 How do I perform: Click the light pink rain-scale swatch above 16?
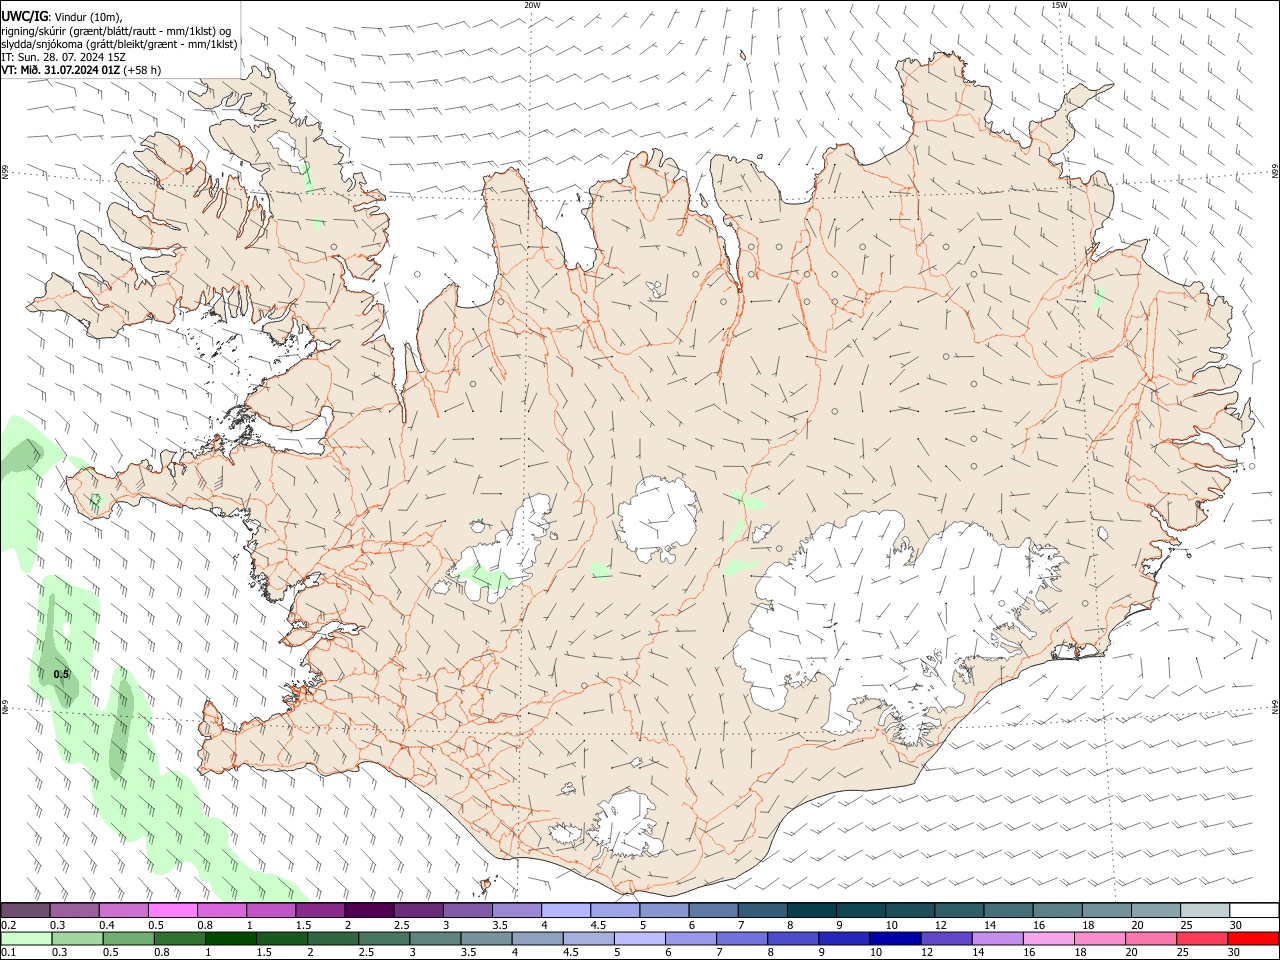pos(1049,938)
